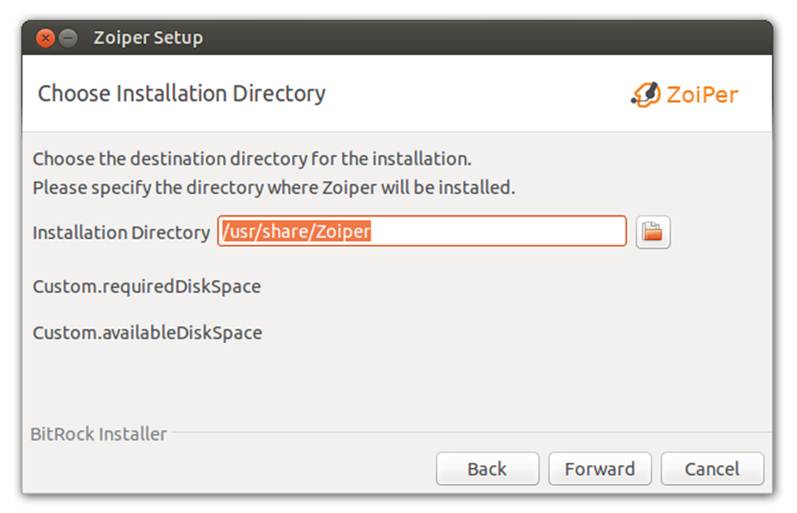Screen dimensions: 797x513
Task: Click the Choose Installation Directory heading
Action: click(x=181, y=94)
